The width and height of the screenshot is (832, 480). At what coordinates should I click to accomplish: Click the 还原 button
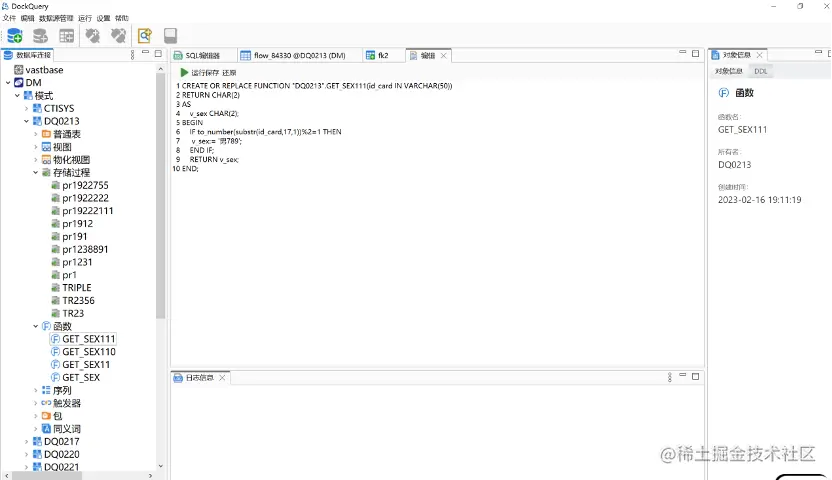tap(229, 73)
